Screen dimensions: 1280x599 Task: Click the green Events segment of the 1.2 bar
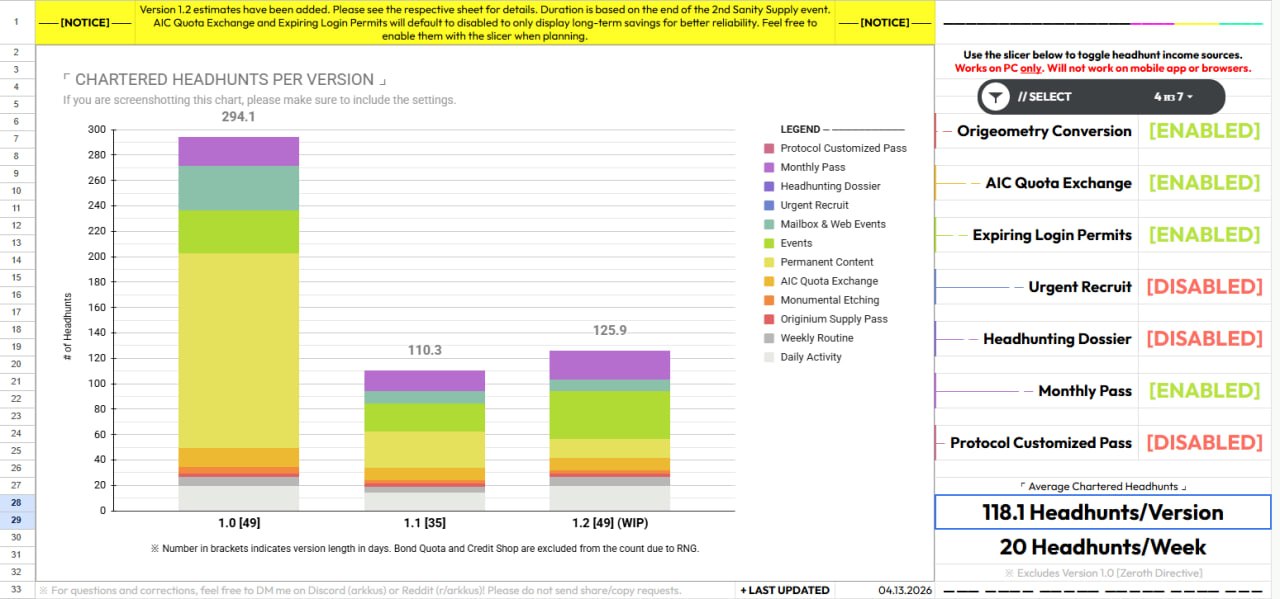[x=609, y=414]
